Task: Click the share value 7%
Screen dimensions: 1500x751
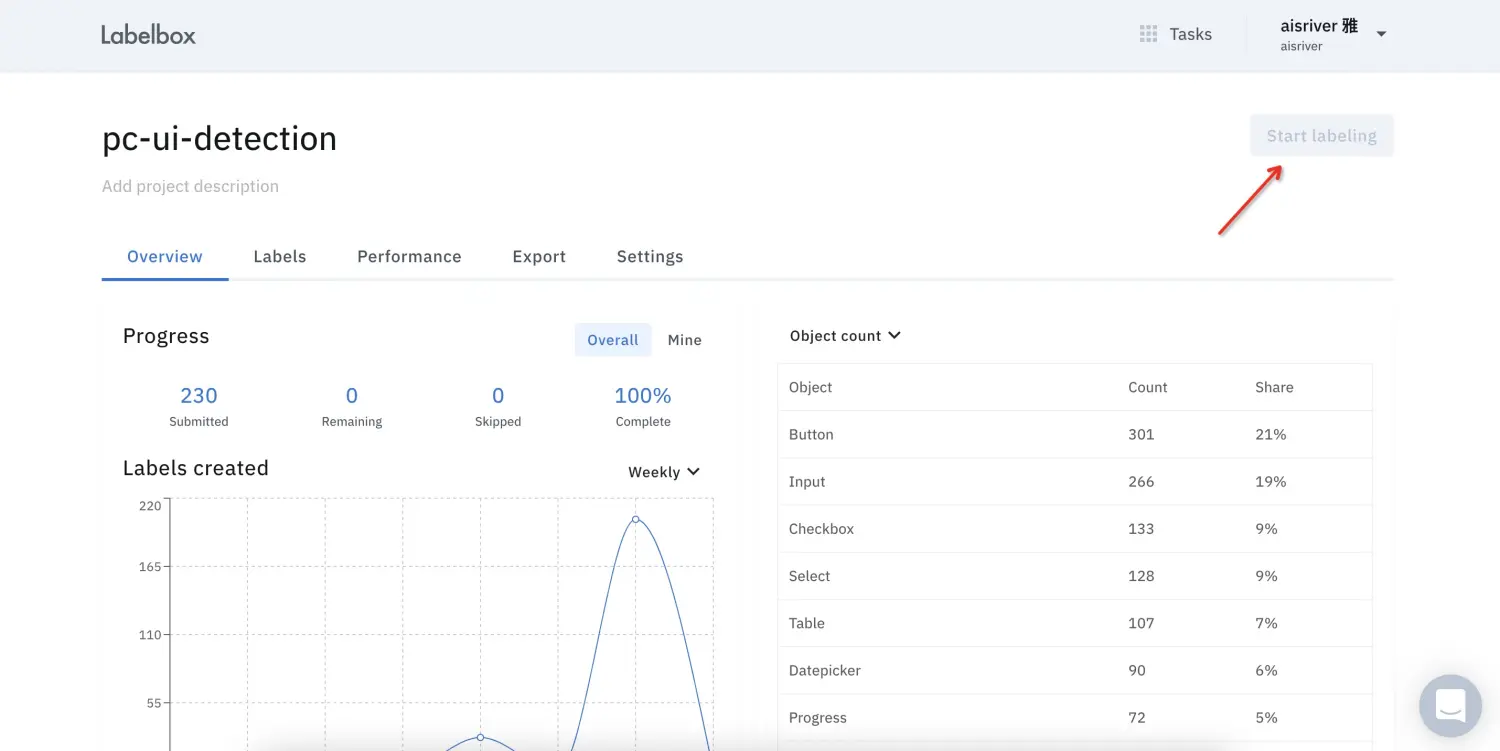Action: pyautogui.click(x=1266, y=623)
